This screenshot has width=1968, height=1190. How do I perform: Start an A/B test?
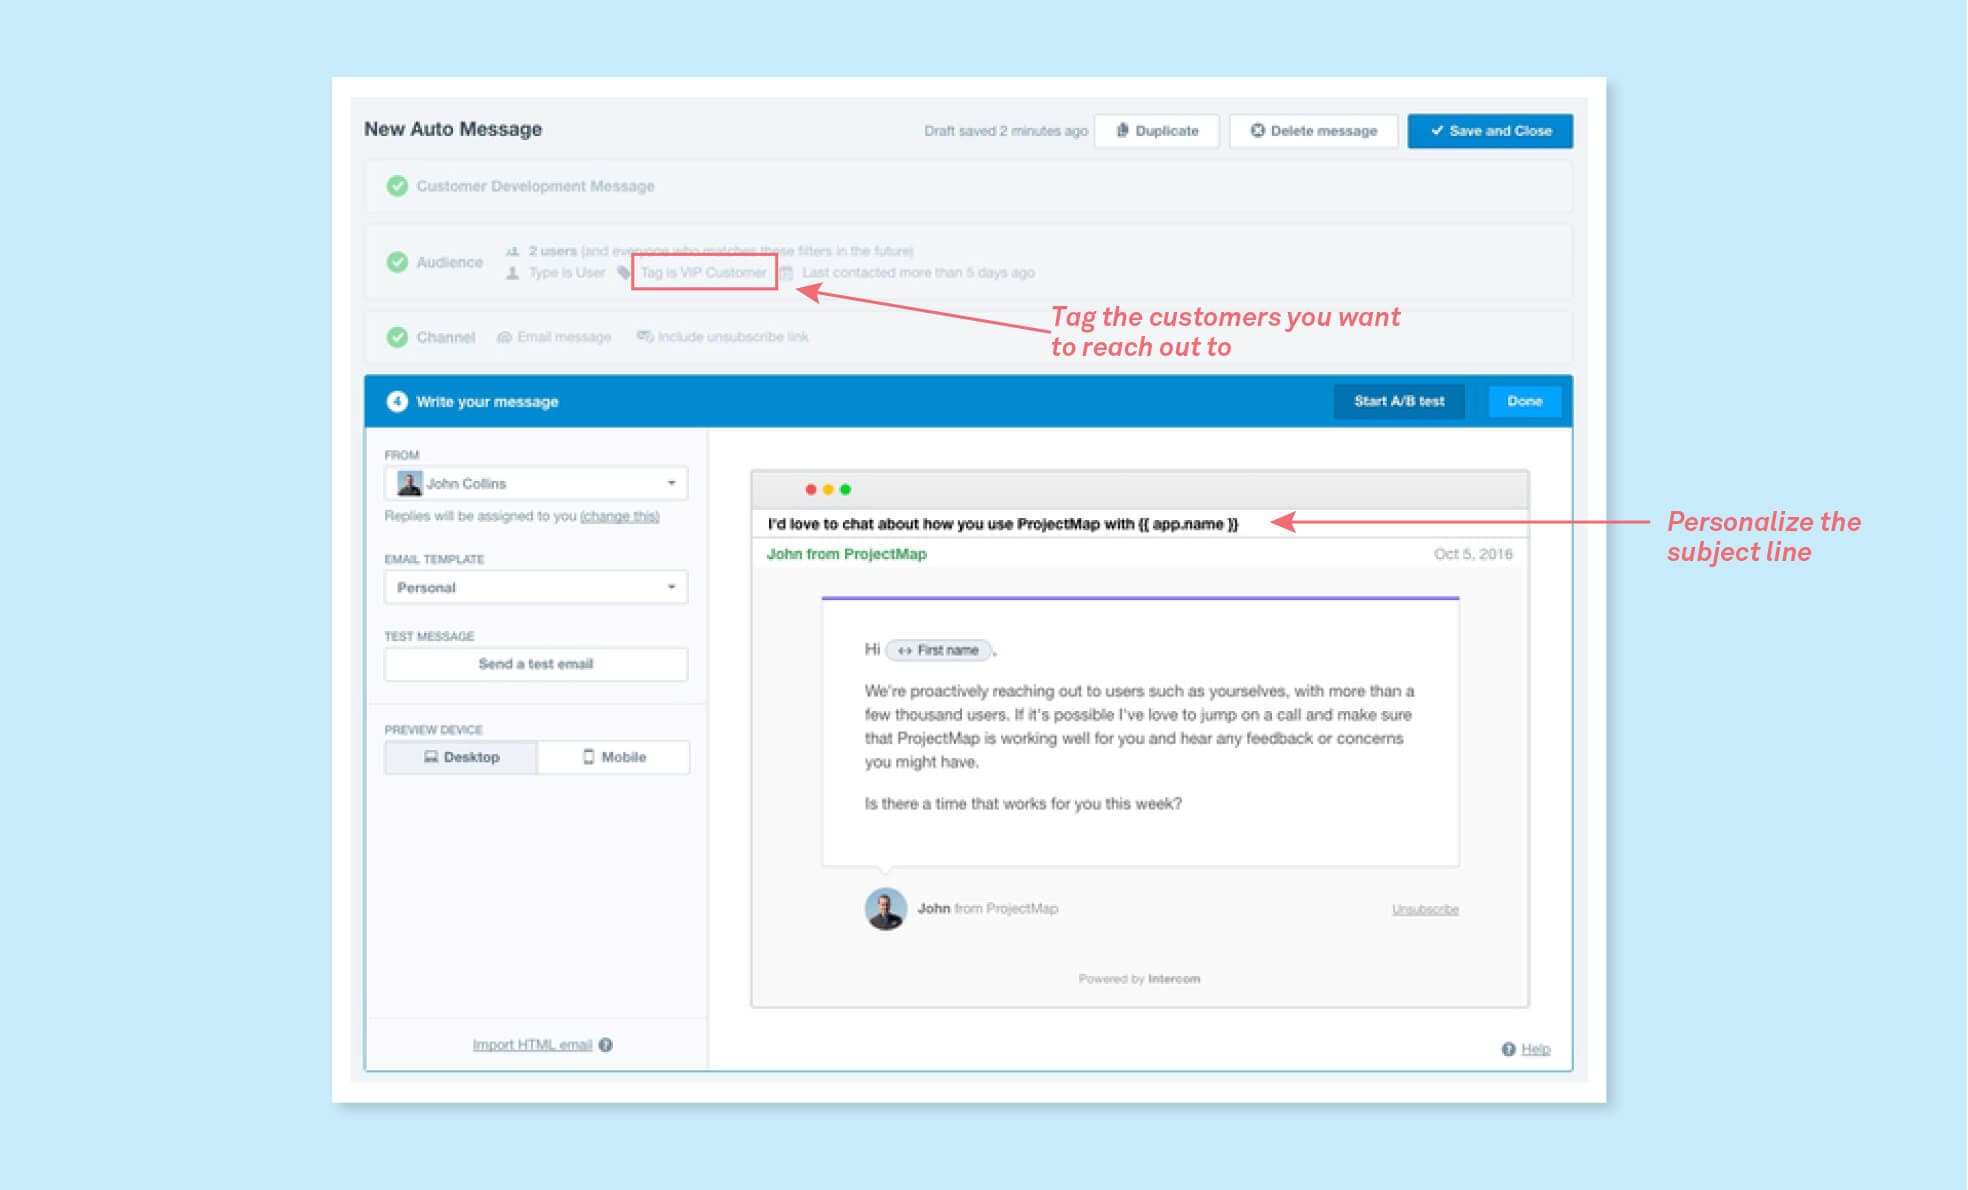click(x=1399, y=401)
